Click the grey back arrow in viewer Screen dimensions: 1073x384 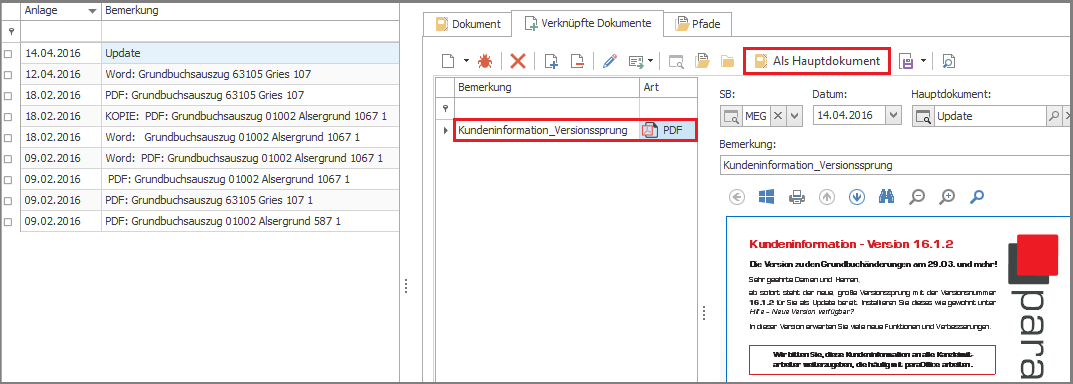(737, 197)
